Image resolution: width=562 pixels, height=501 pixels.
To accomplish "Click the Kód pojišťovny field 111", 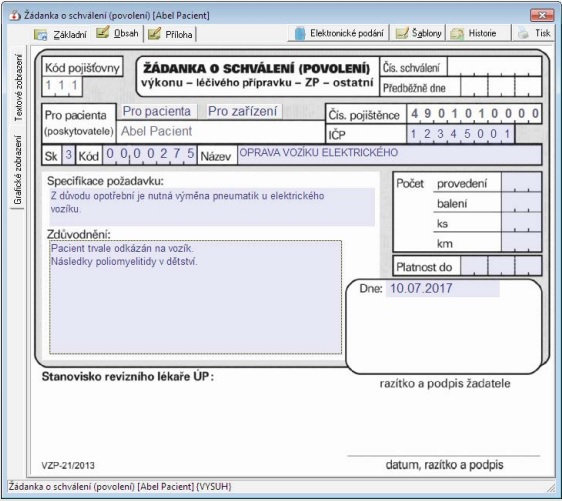I will click(62, 86).
